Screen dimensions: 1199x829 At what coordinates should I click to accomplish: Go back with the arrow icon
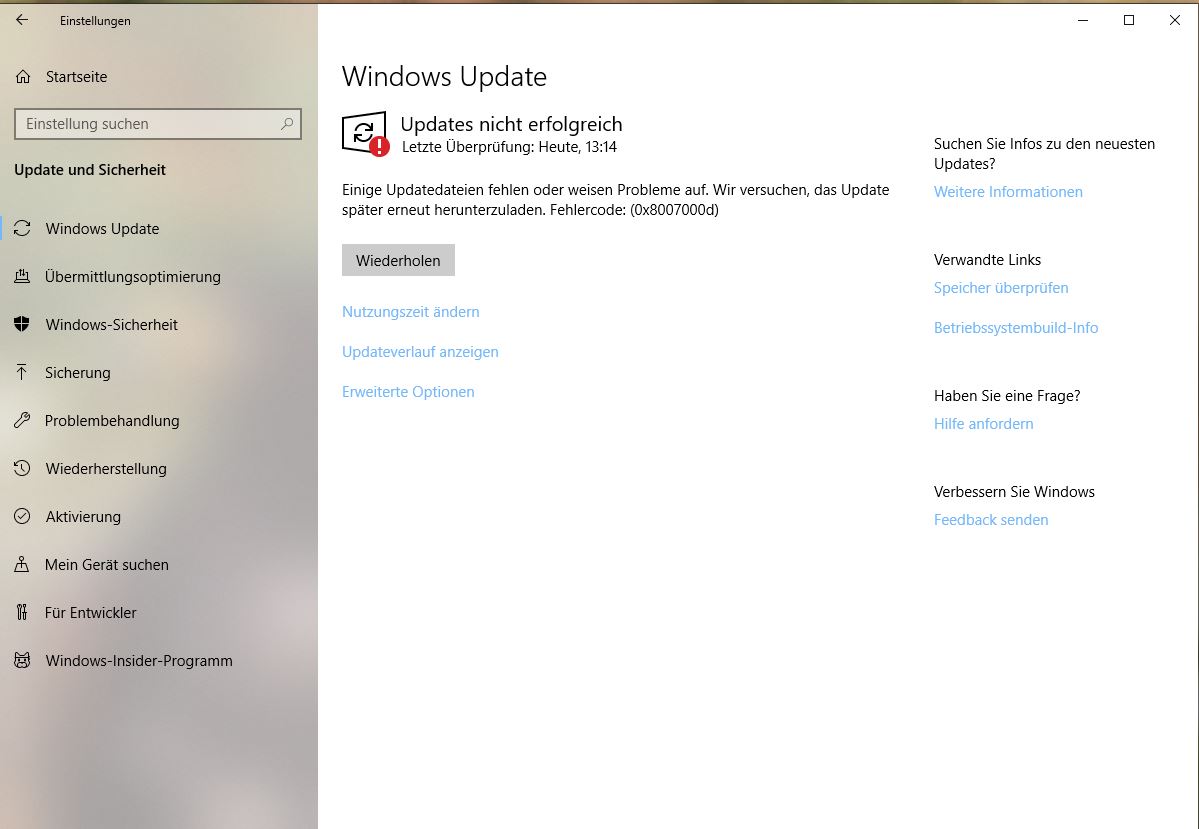[21, 21]
